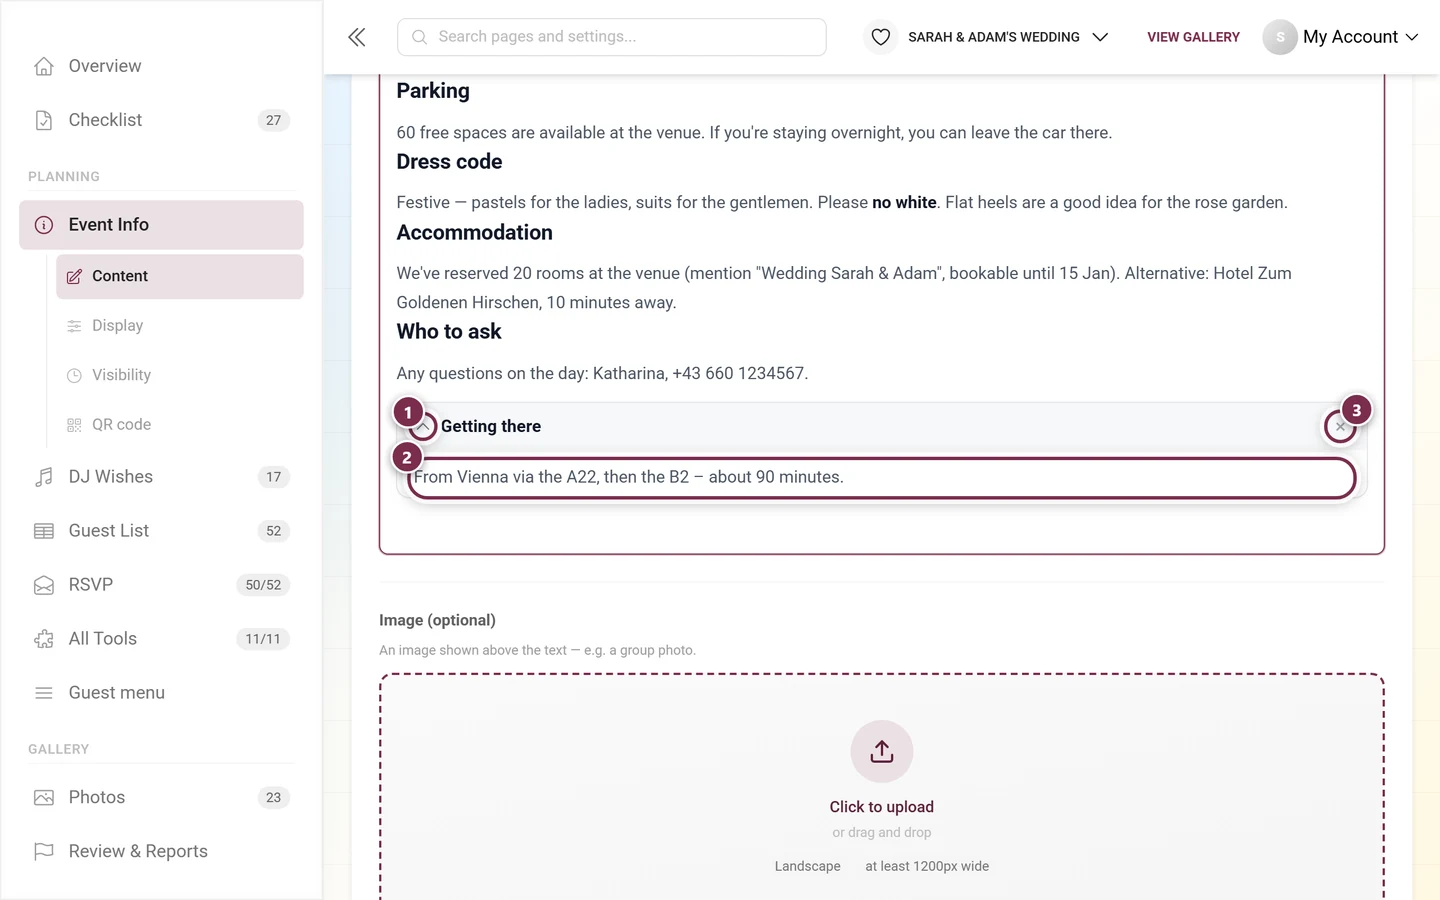Collapse the sidebar with double-chevron icon
The width and height of the screenshot is (1440, 900).
point(357,37)
